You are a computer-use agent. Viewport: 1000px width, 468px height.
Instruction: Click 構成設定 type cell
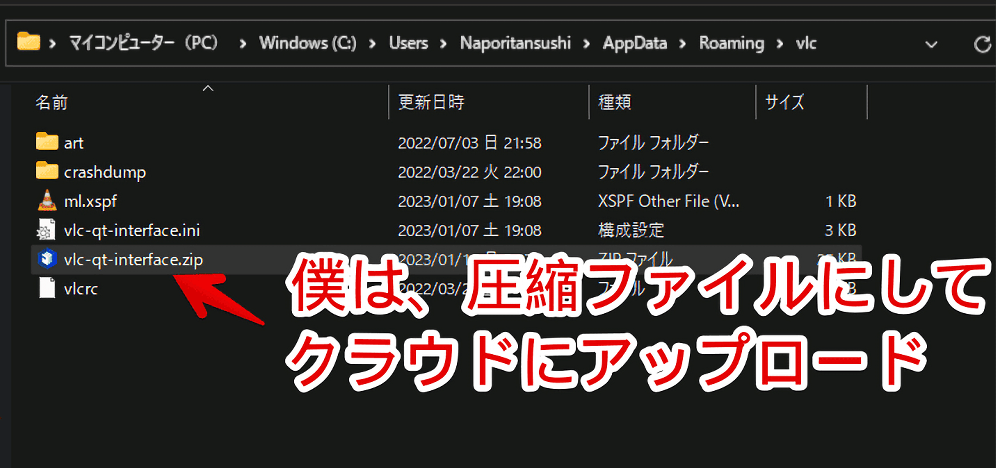[631, 230]
